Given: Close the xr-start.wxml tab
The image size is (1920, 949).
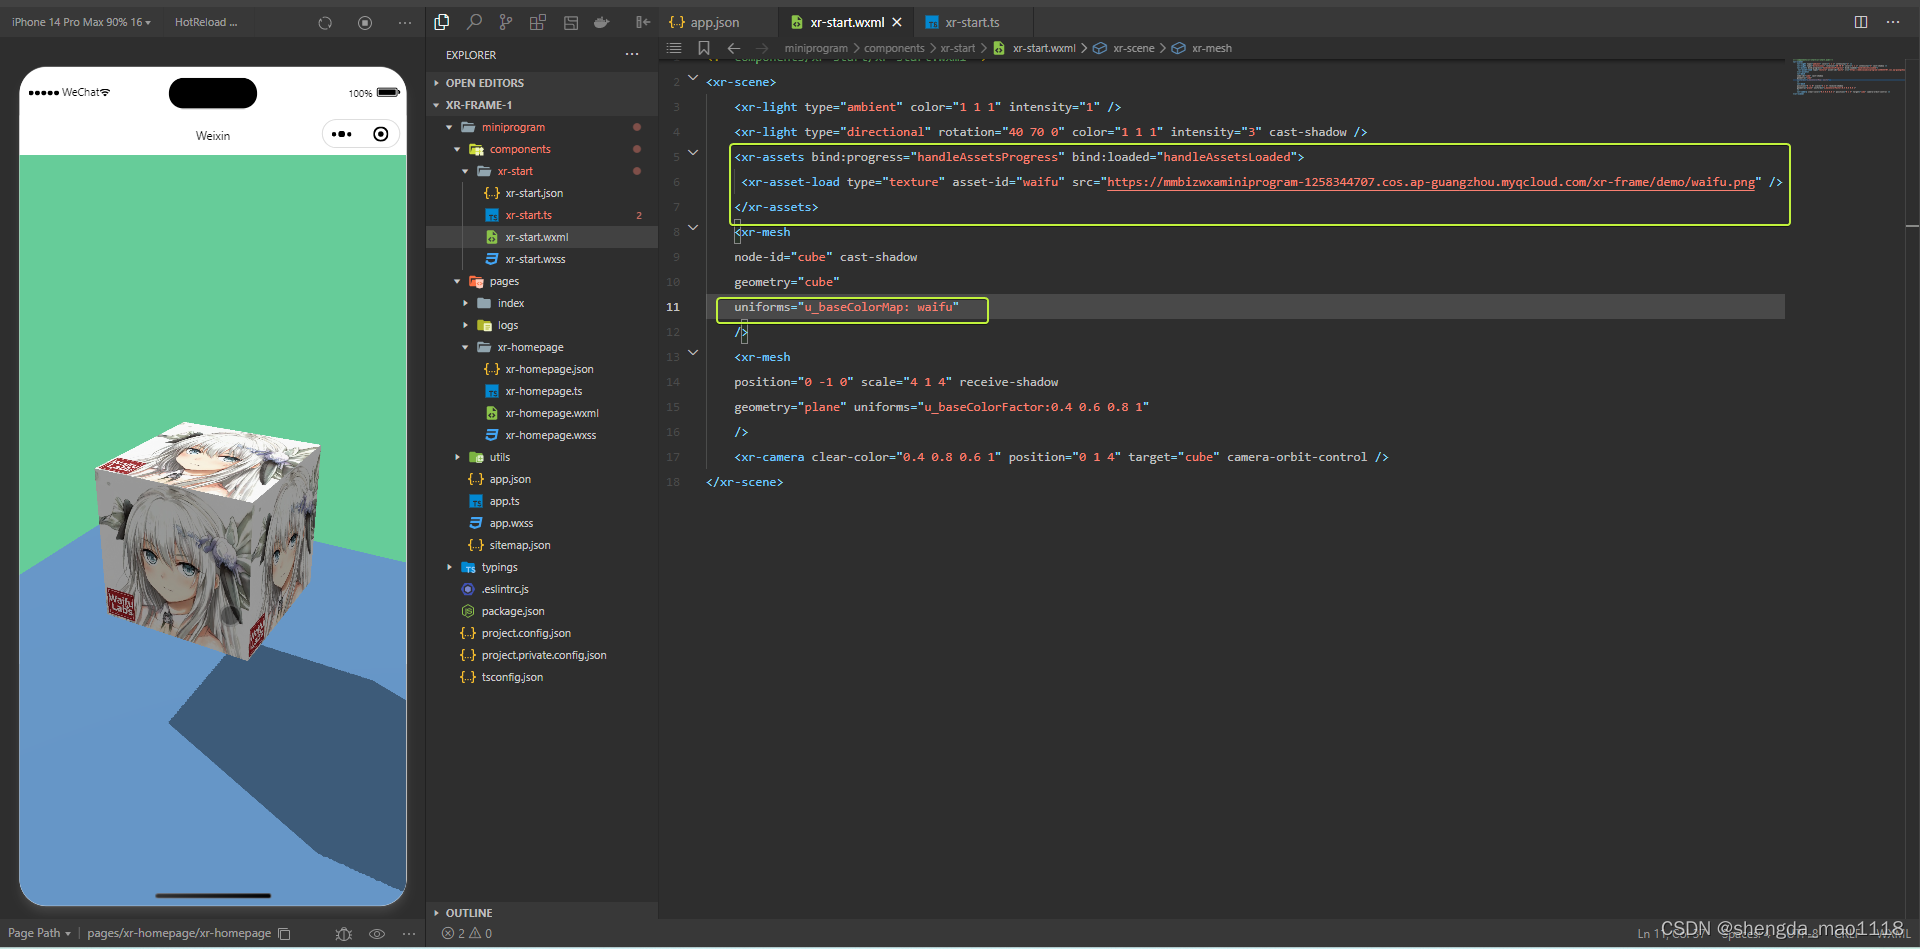Looking at the screenshot, I should pos(897,22).
